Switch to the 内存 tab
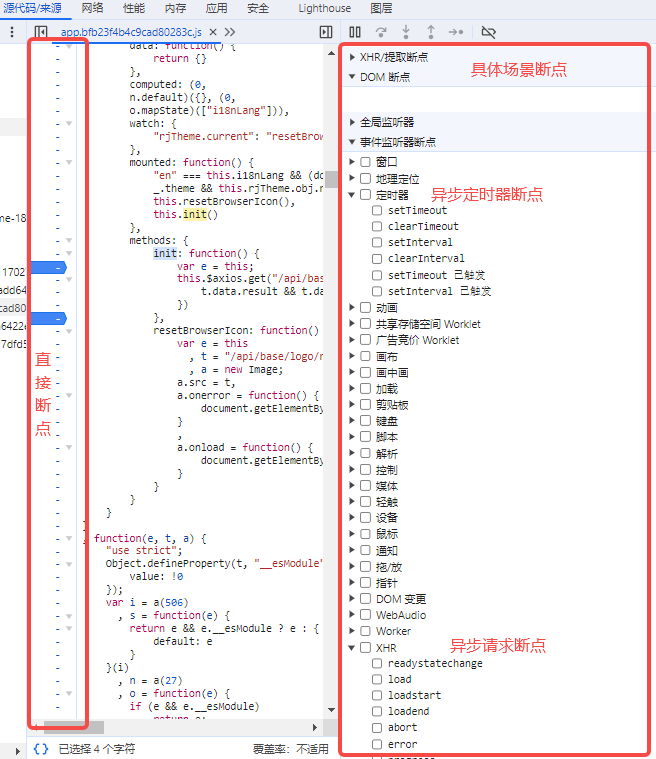The width and height of the screenshot is (656, 759). (175, 8)
